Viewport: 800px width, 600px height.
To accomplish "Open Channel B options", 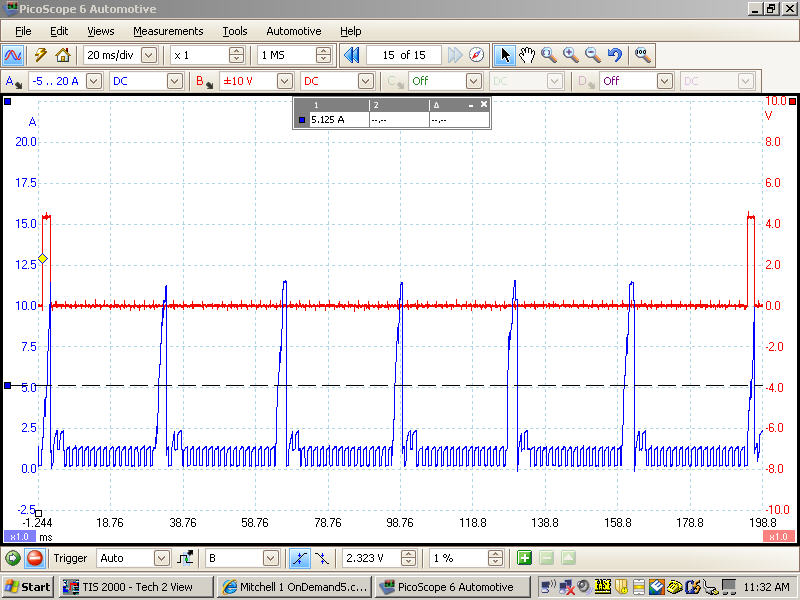I will pyautogui.click(x=204, y=81).
